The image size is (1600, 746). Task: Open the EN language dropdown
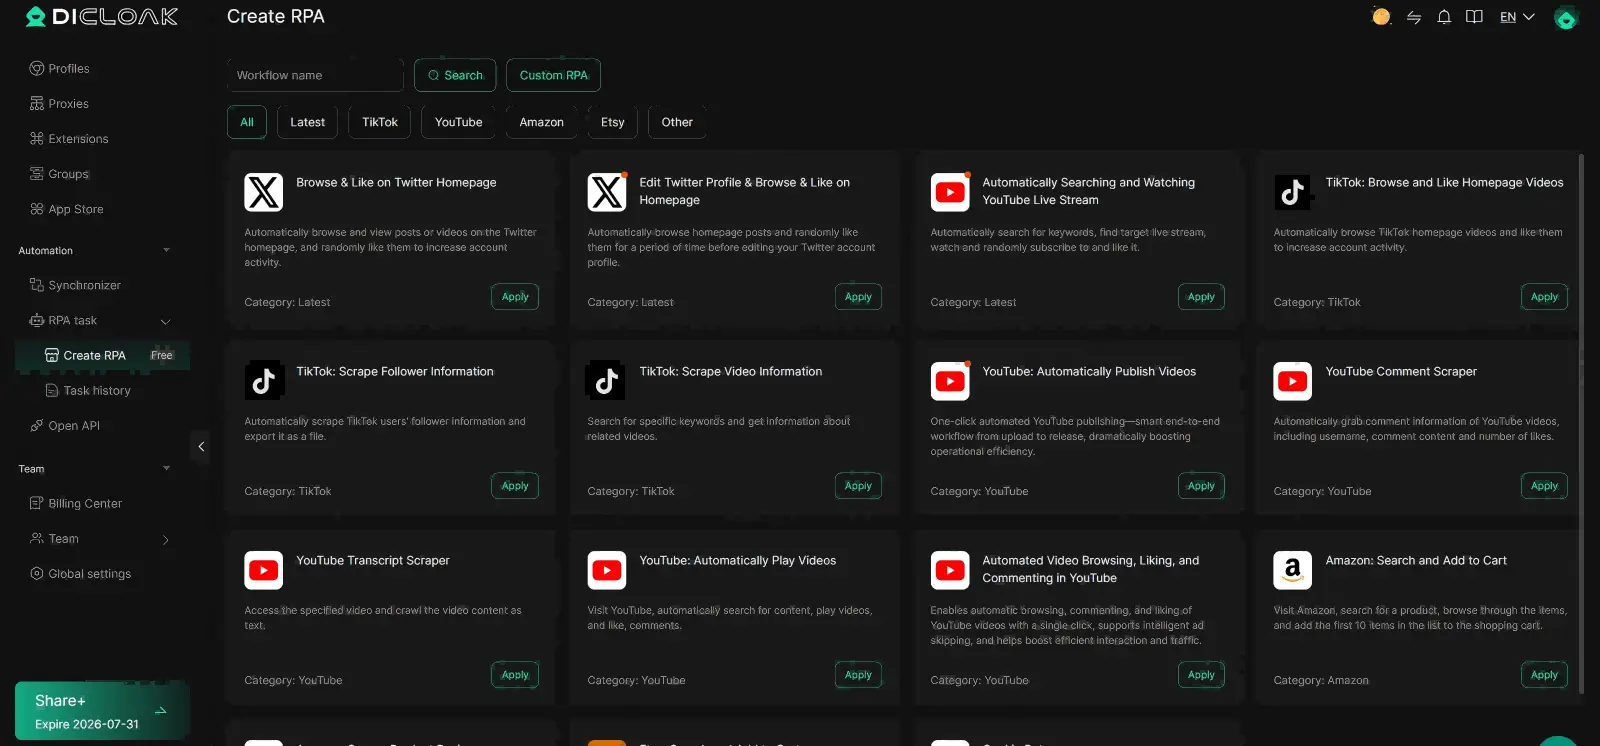pyautogui.click(x=1517, y=17)
